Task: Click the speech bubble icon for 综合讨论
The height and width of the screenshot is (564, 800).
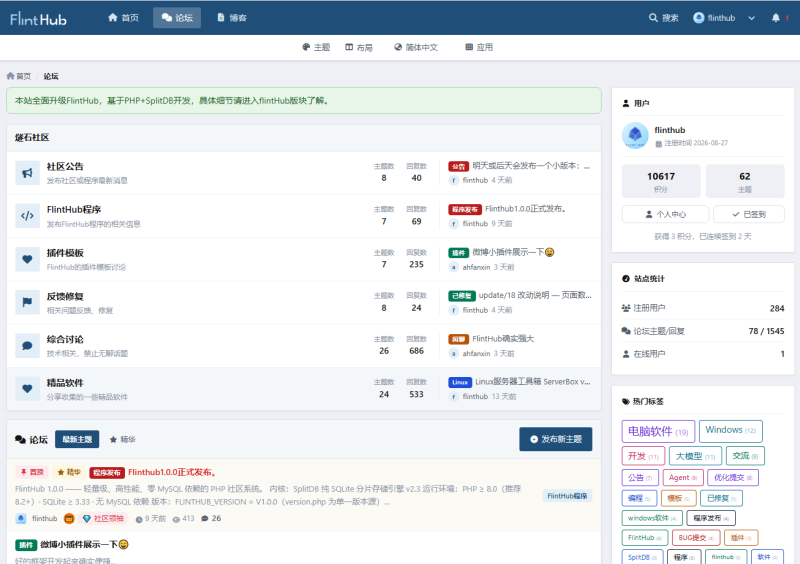Action: [28, 346]
